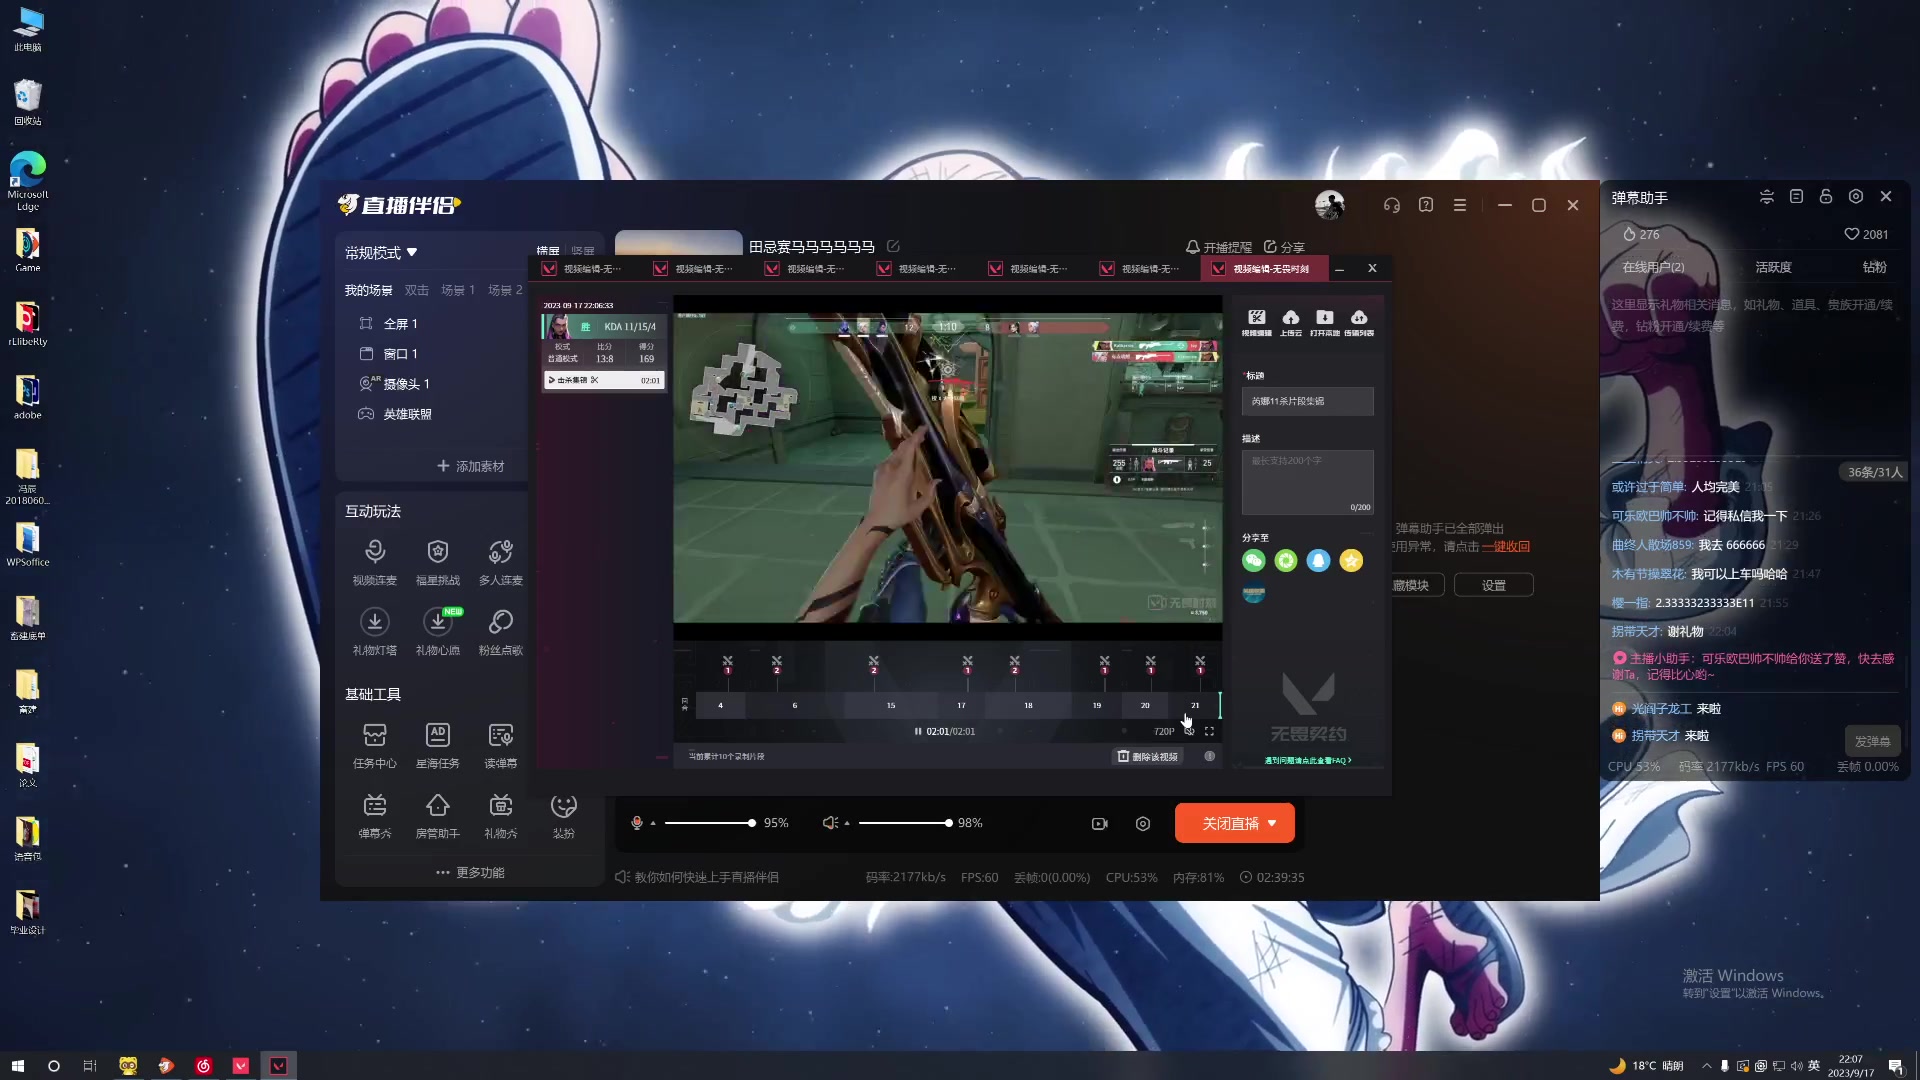Click the 开播提醒 button
This screenshot has width=1920, height=1080.
(1219, 247)
